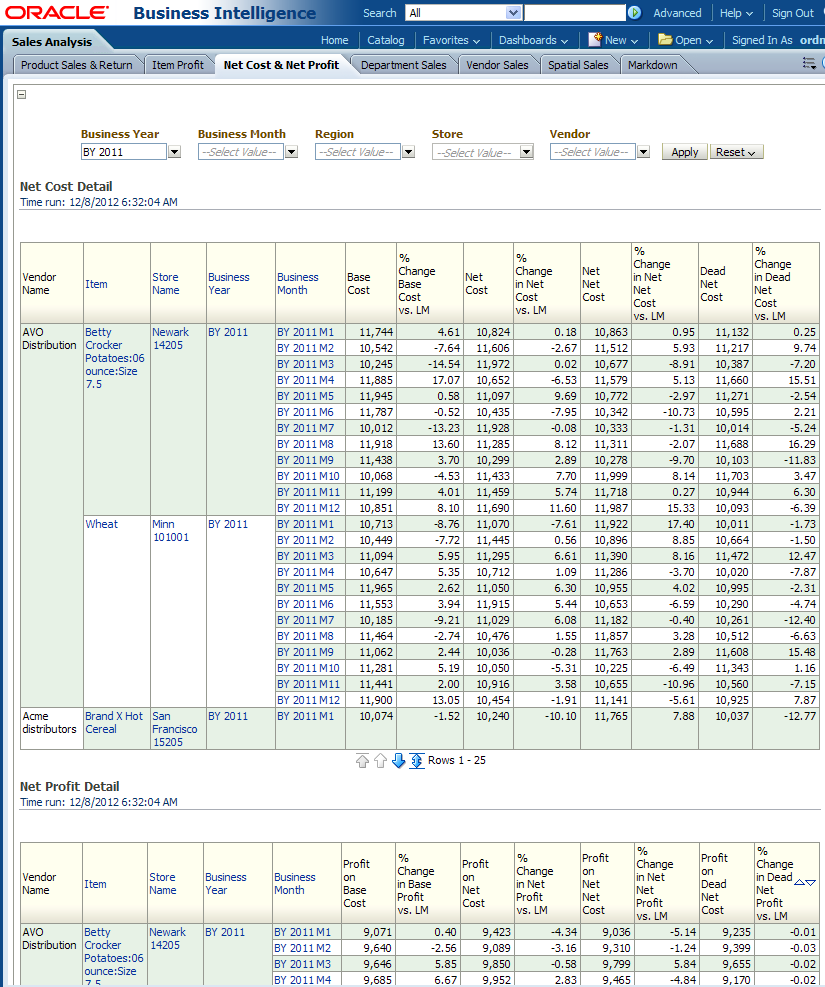Viewport: 825px width, 987px height.
Task: Sort descending on % Change in Dead Net Profit
Action: click(x=811, y=882)
